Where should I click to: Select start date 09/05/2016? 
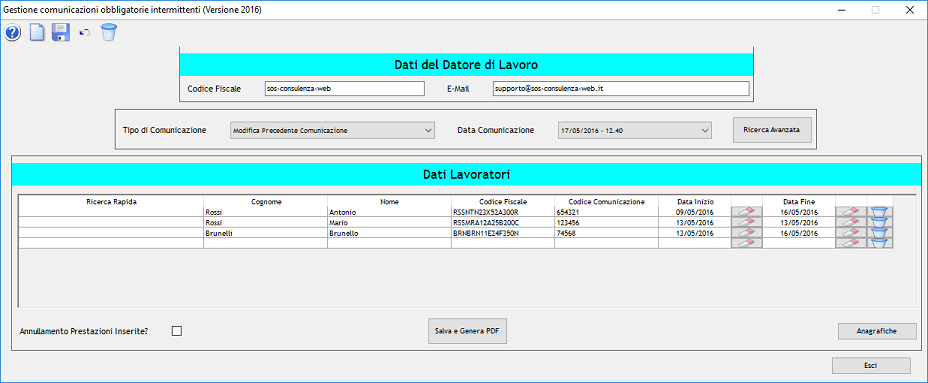click(695, 212)
